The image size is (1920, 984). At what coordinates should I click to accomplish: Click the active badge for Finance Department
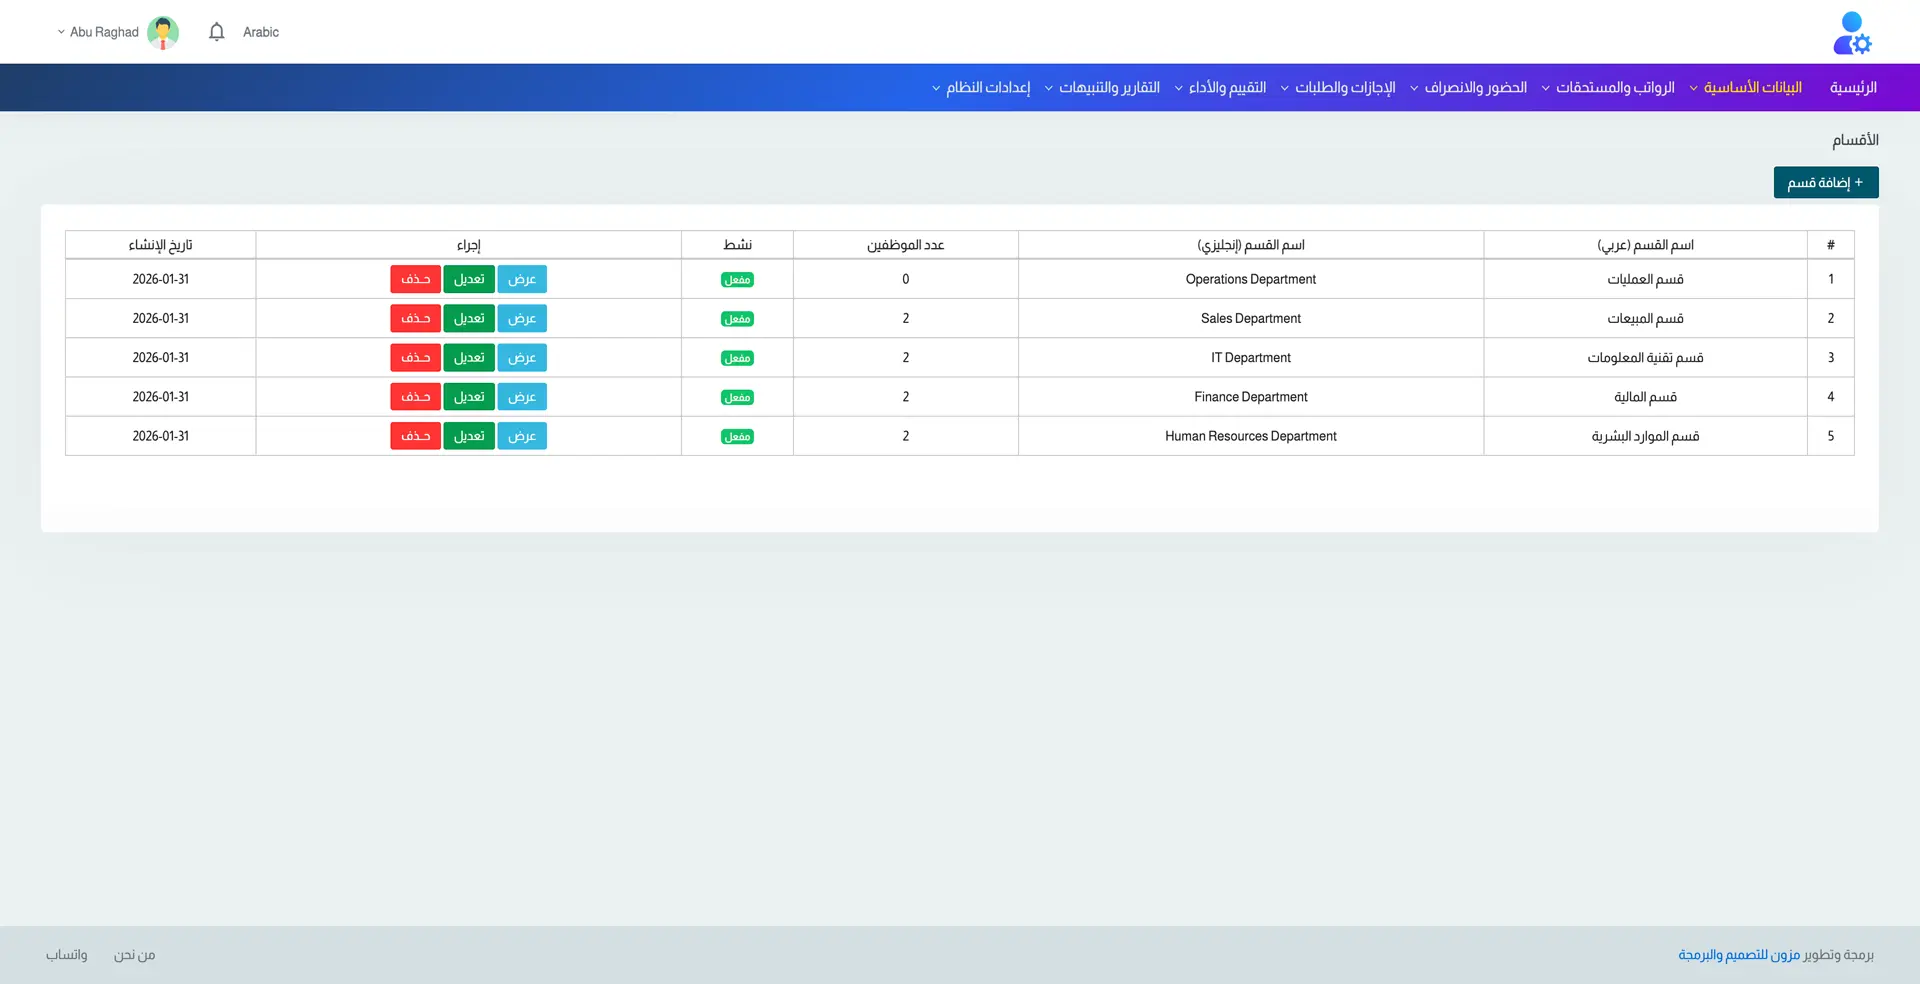(x=737, y=398)
